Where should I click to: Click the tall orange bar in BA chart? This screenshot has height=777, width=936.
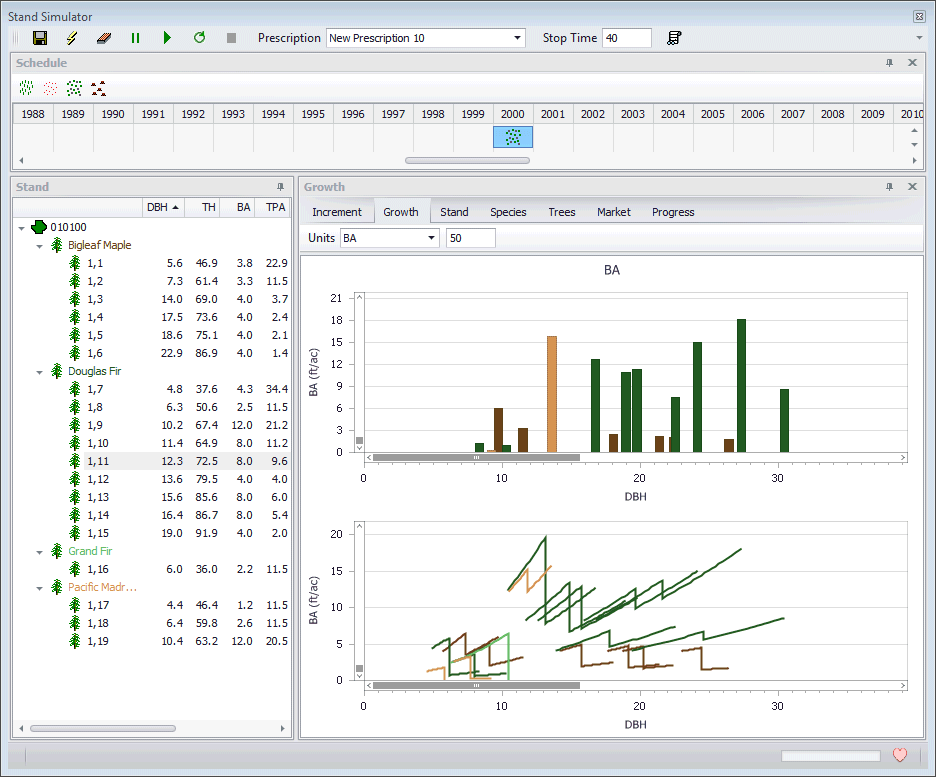click(552, 394)
